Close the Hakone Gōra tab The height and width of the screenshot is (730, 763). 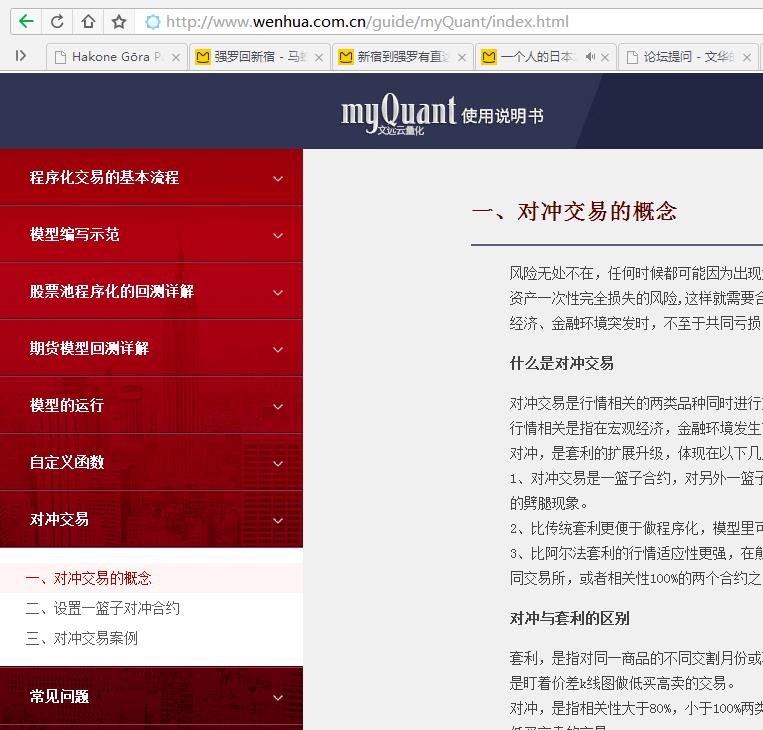176,57
